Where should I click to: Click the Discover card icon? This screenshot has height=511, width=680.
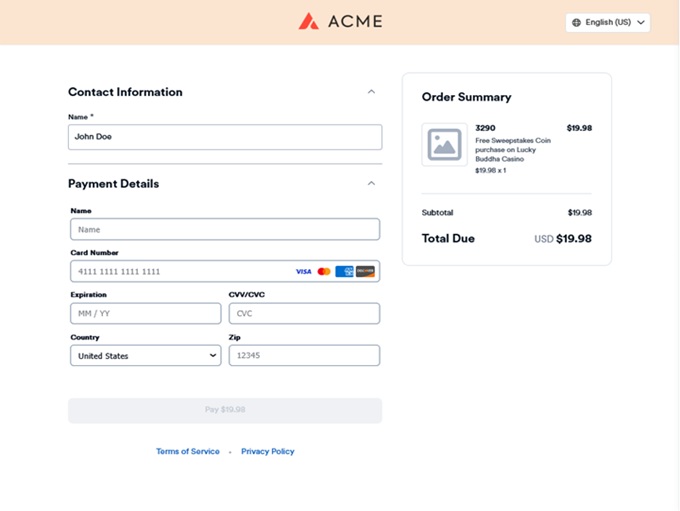pos(365,272)
